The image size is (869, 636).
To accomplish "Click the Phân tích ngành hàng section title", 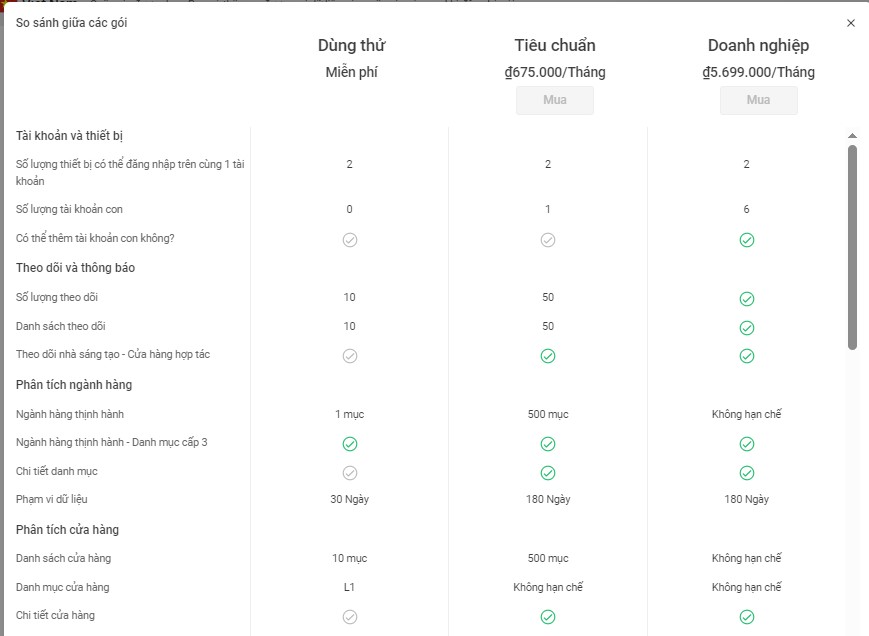I will click(x=74, y=385).
